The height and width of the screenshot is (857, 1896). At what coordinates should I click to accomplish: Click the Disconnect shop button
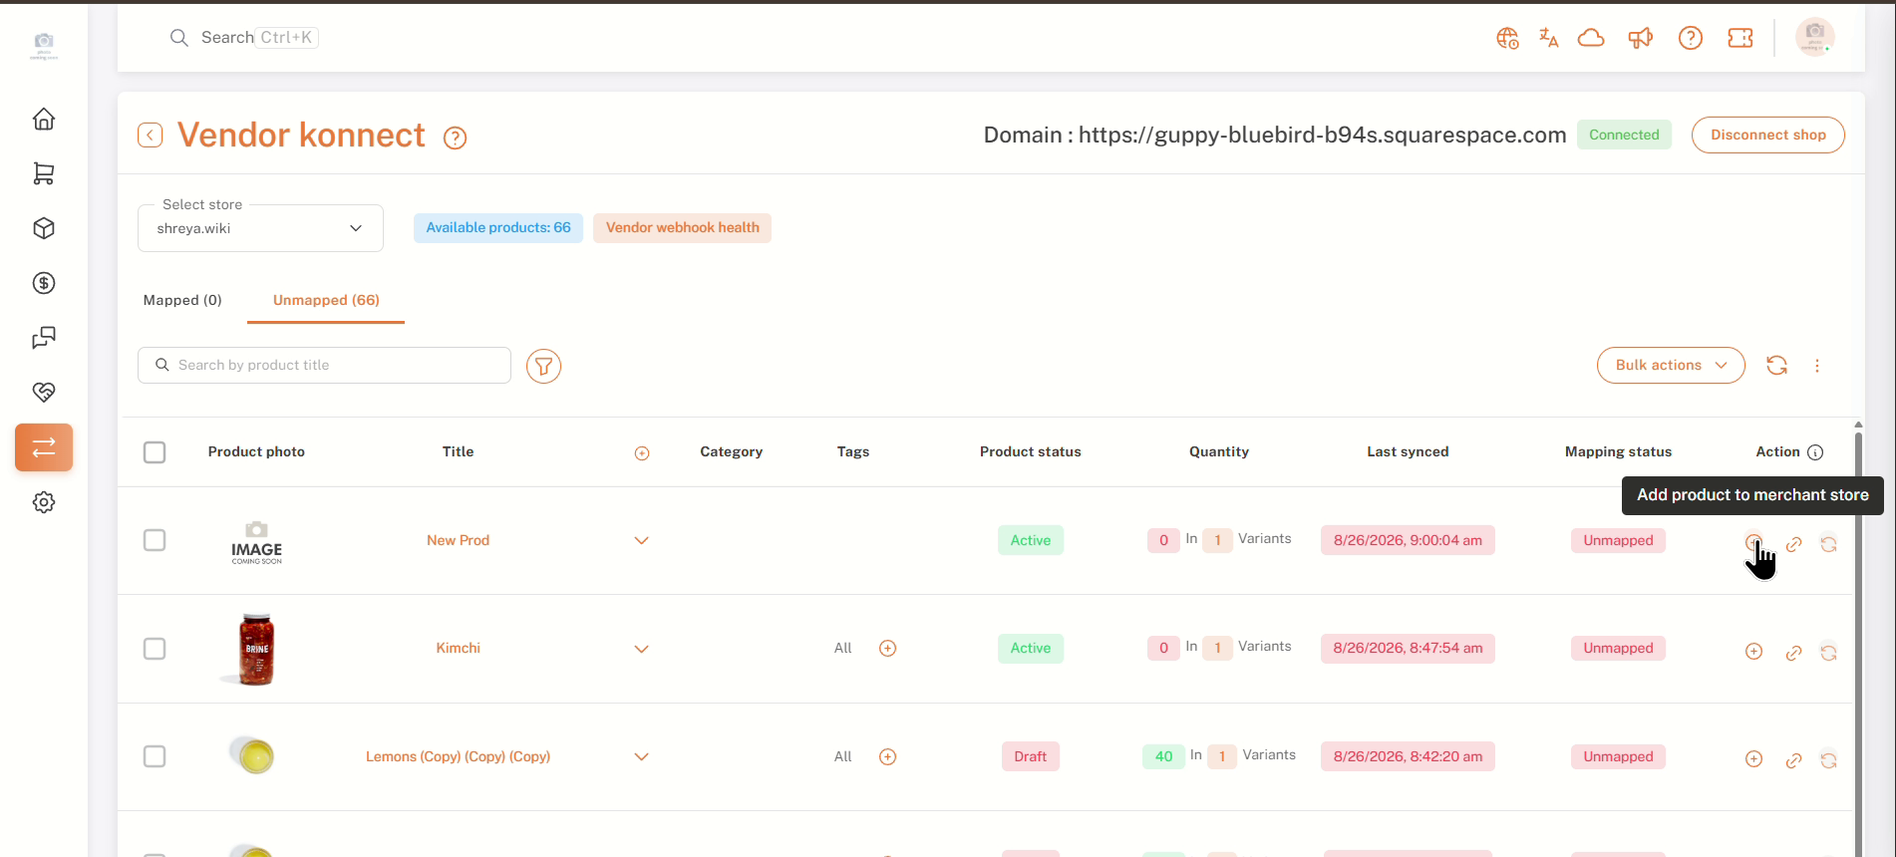pyautogui.click(x=1768, y=135)
